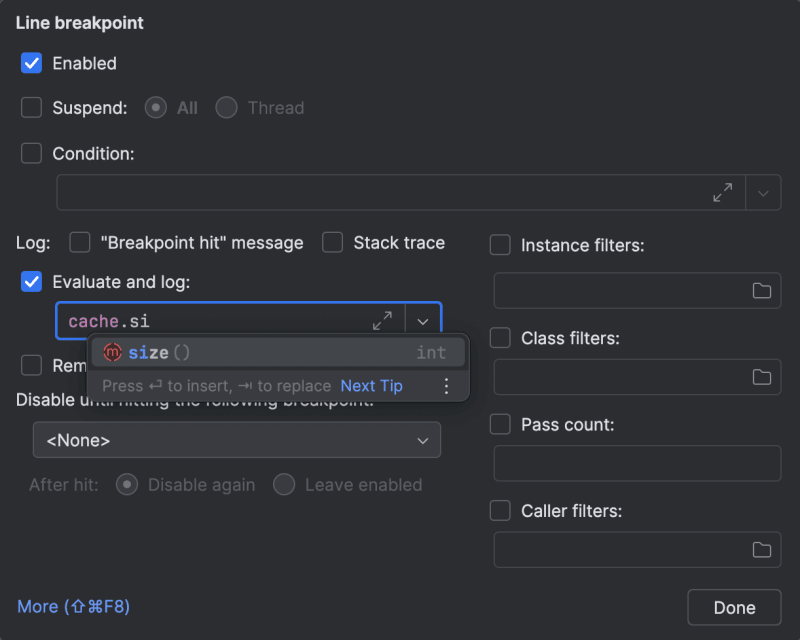This screenshot has width=800, height=640.
Task: Click the Next Tip link
Action: (371, 386)
